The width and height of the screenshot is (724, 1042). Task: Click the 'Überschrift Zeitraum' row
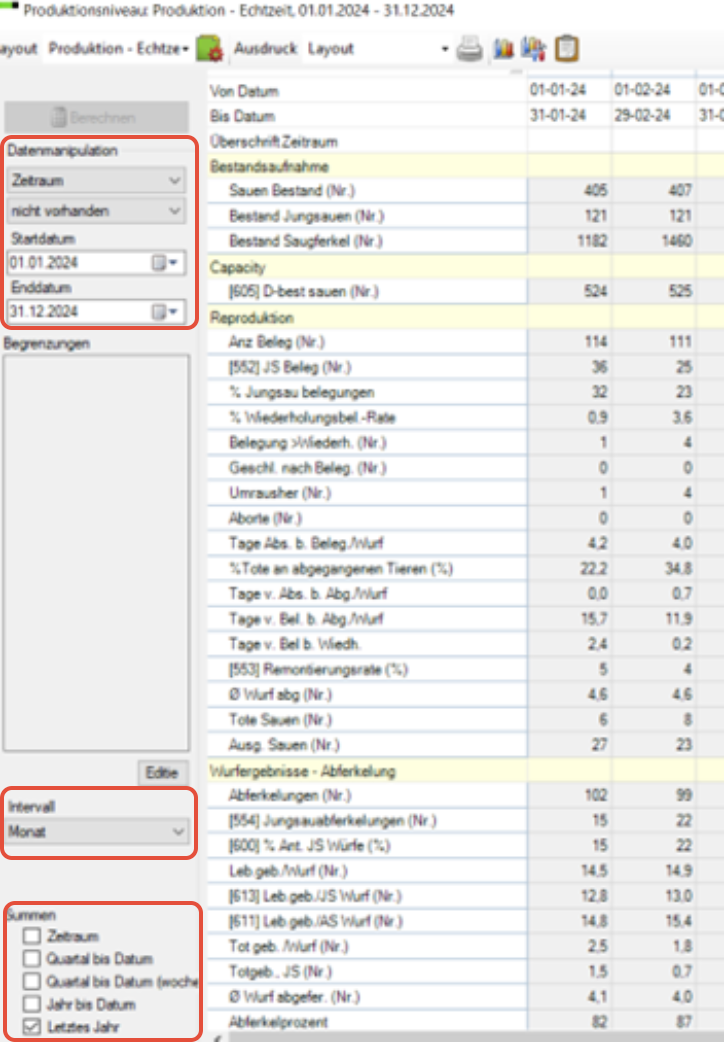click(367, 142)
